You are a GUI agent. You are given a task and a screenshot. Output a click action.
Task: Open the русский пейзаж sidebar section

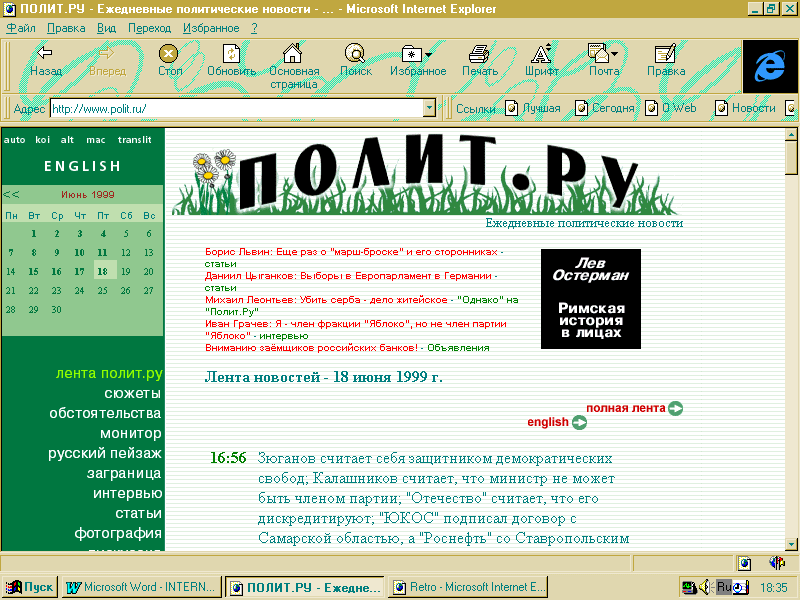click(x=105, y=453)
